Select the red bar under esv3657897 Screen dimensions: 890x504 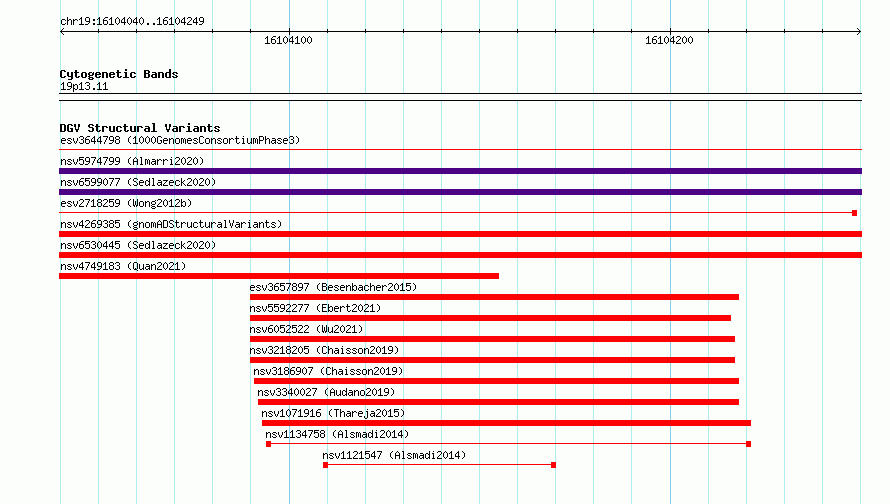click(494, 297)
